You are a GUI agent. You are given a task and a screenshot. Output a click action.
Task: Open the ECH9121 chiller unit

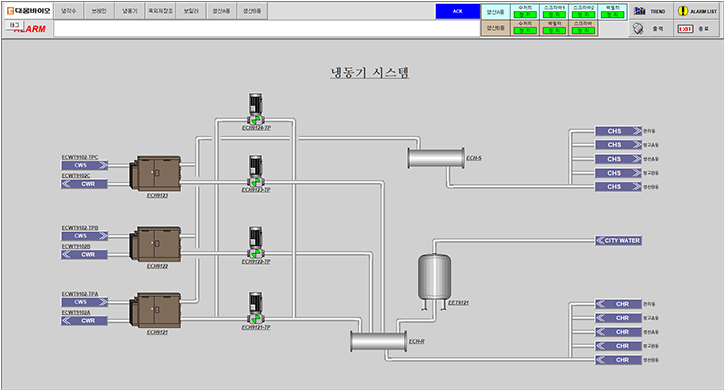[155, 310]
